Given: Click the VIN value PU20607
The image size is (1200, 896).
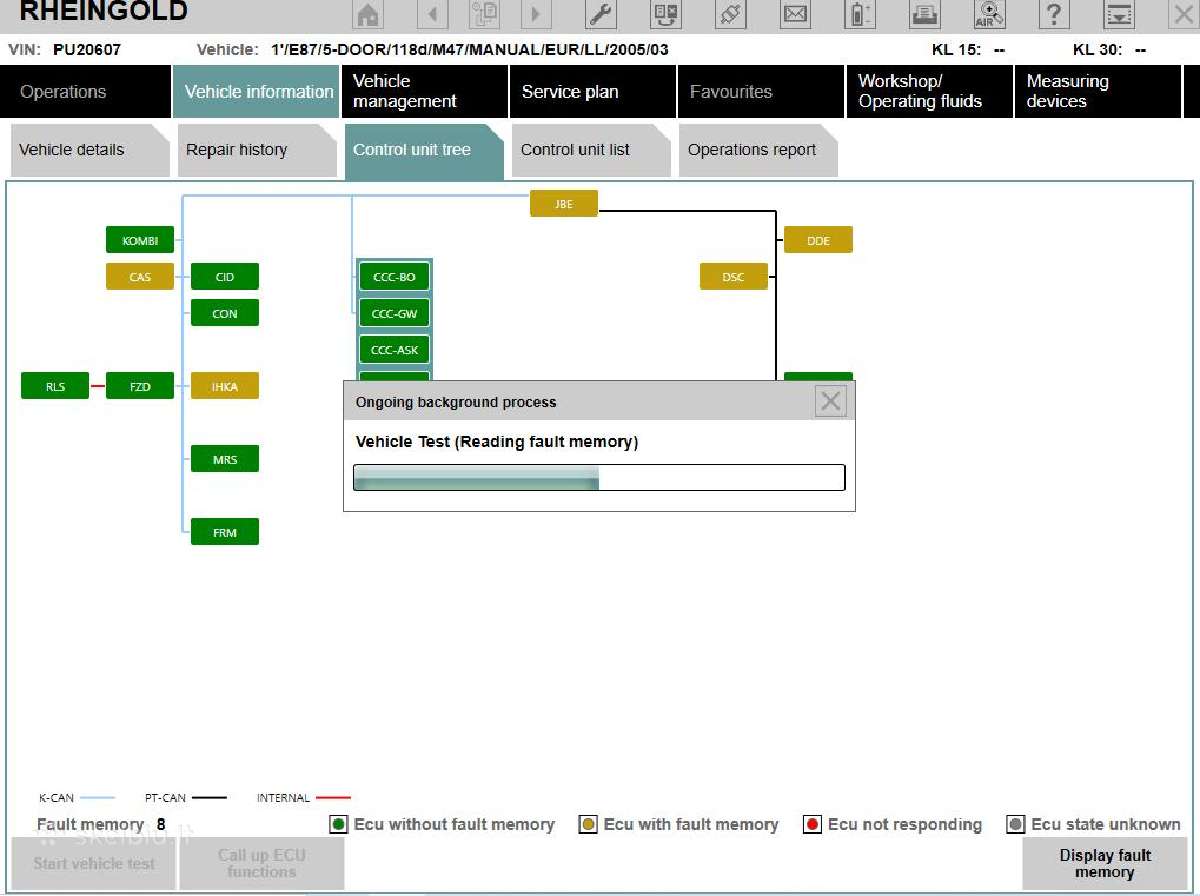Looking at the screenshot, I should click(87, 49).
